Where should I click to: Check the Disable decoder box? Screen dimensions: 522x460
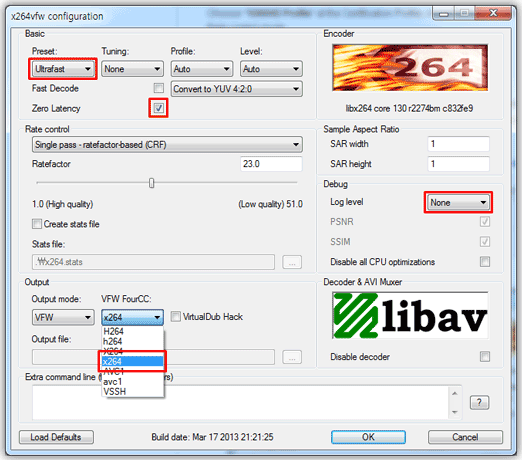click(485, 357)
